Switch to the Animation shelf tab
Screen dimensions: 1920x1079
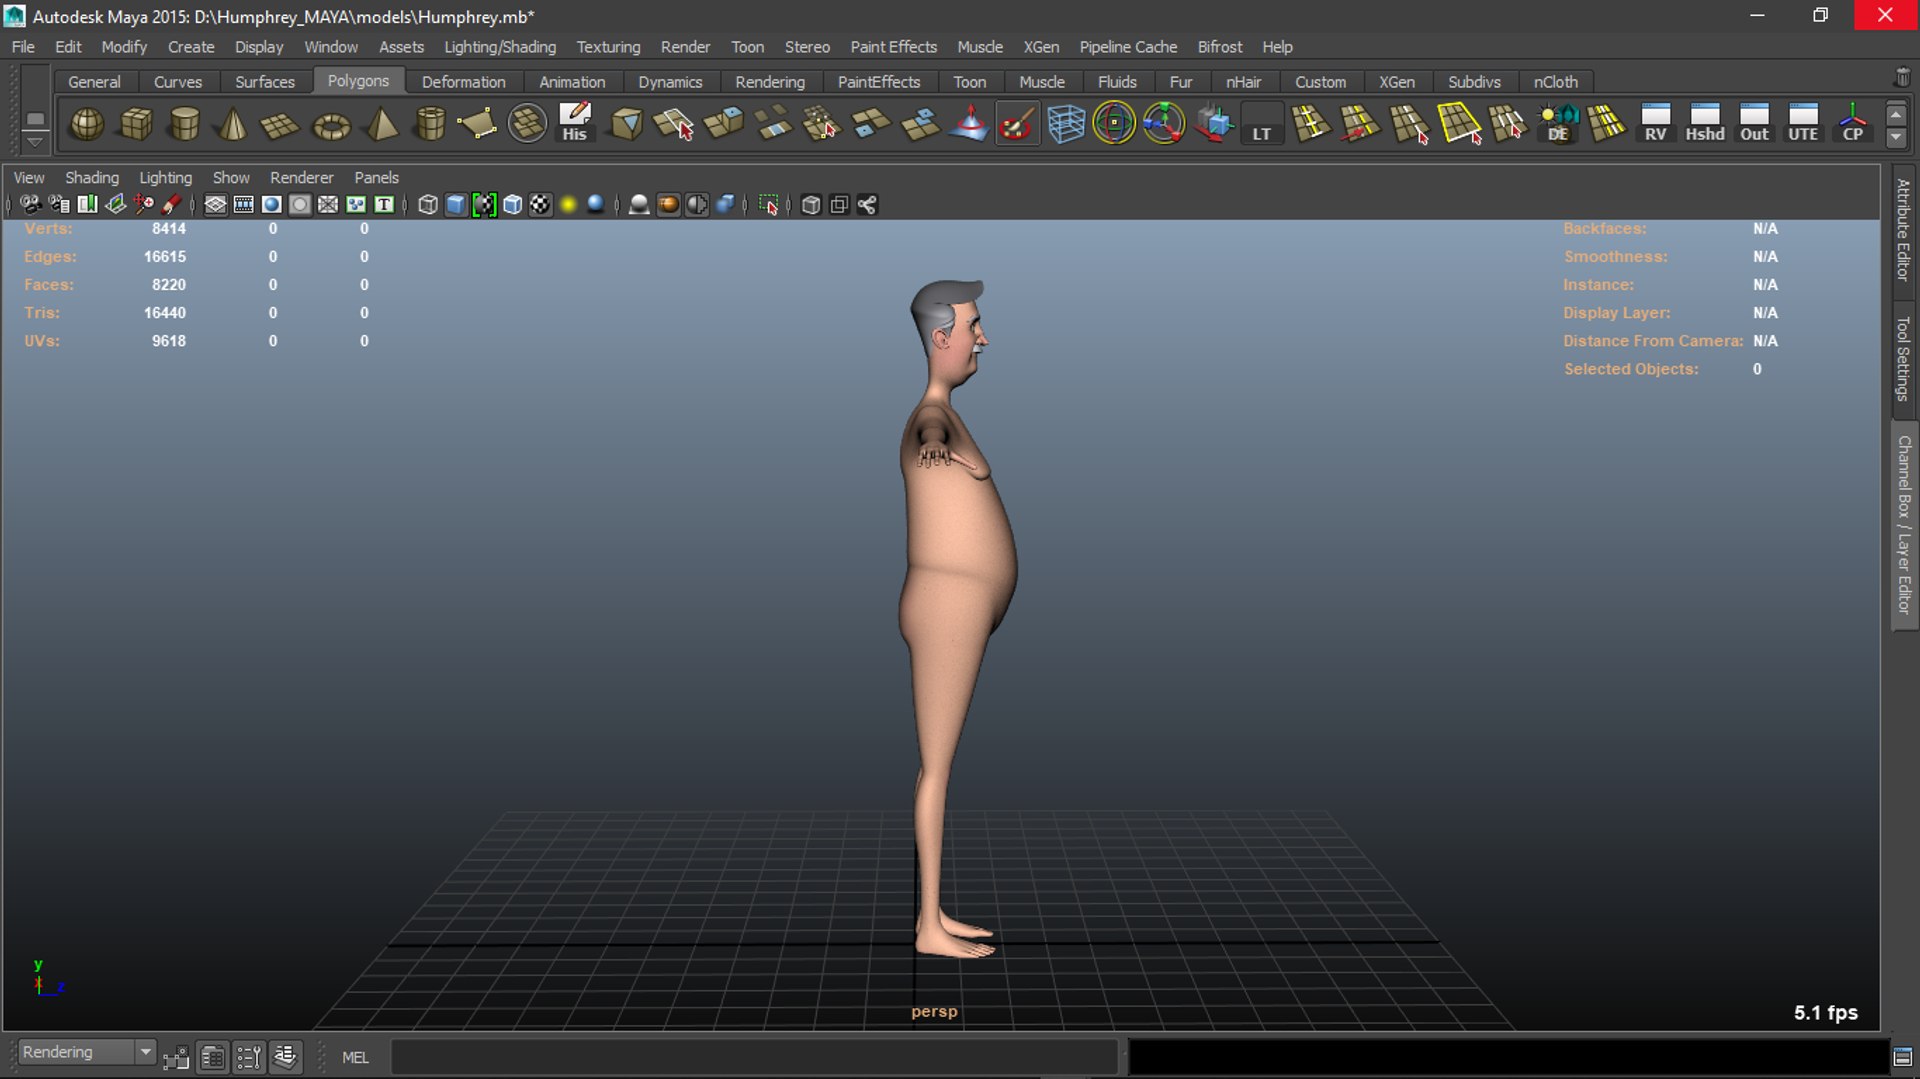pos(572,82)
